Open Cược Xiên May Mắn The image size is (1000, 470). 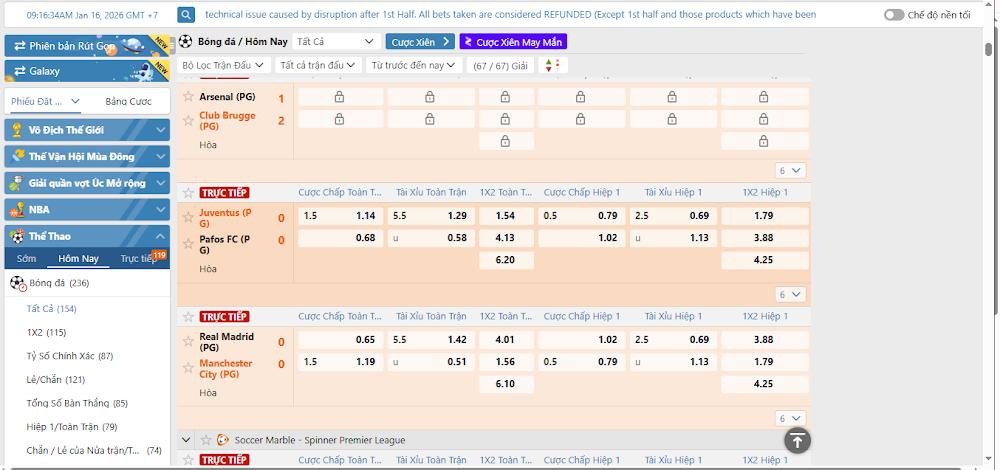click(513, 42)
